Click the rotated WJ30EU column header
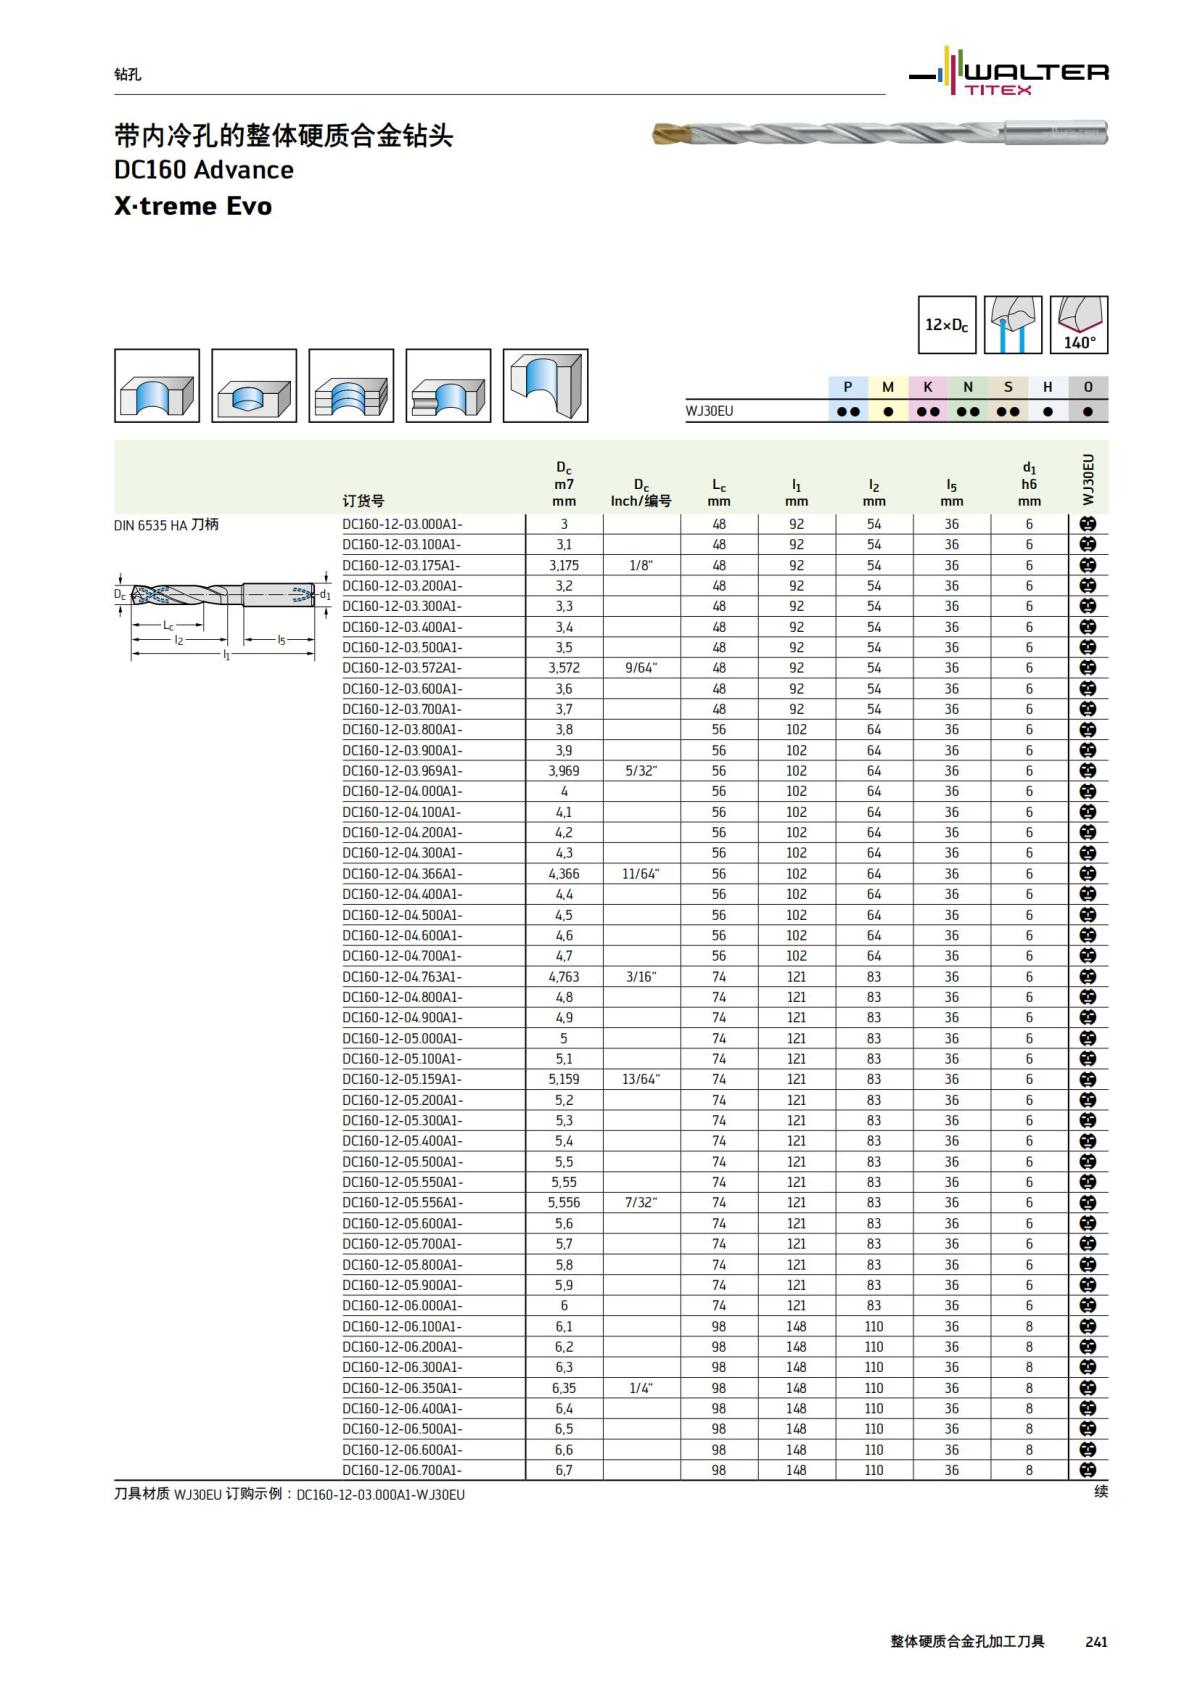 click(1089, 480)
